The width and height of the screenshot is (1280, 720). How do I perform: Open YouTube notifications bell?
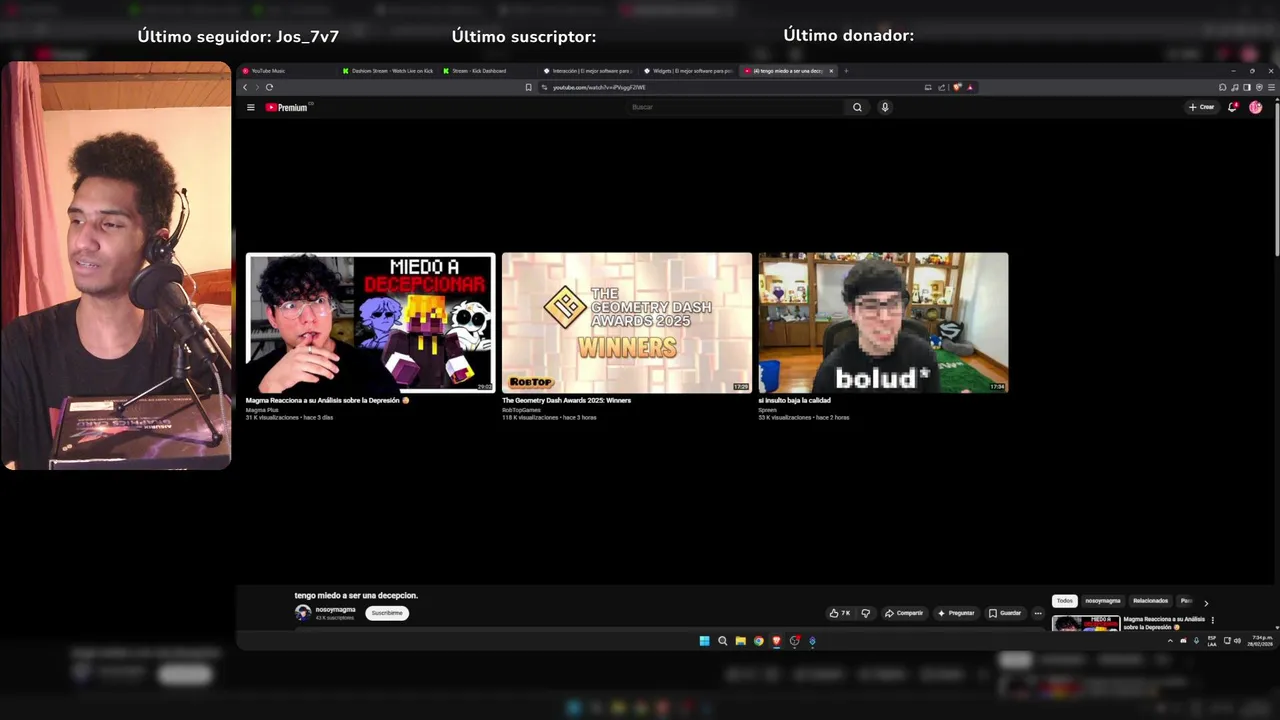pos(1233,107)
